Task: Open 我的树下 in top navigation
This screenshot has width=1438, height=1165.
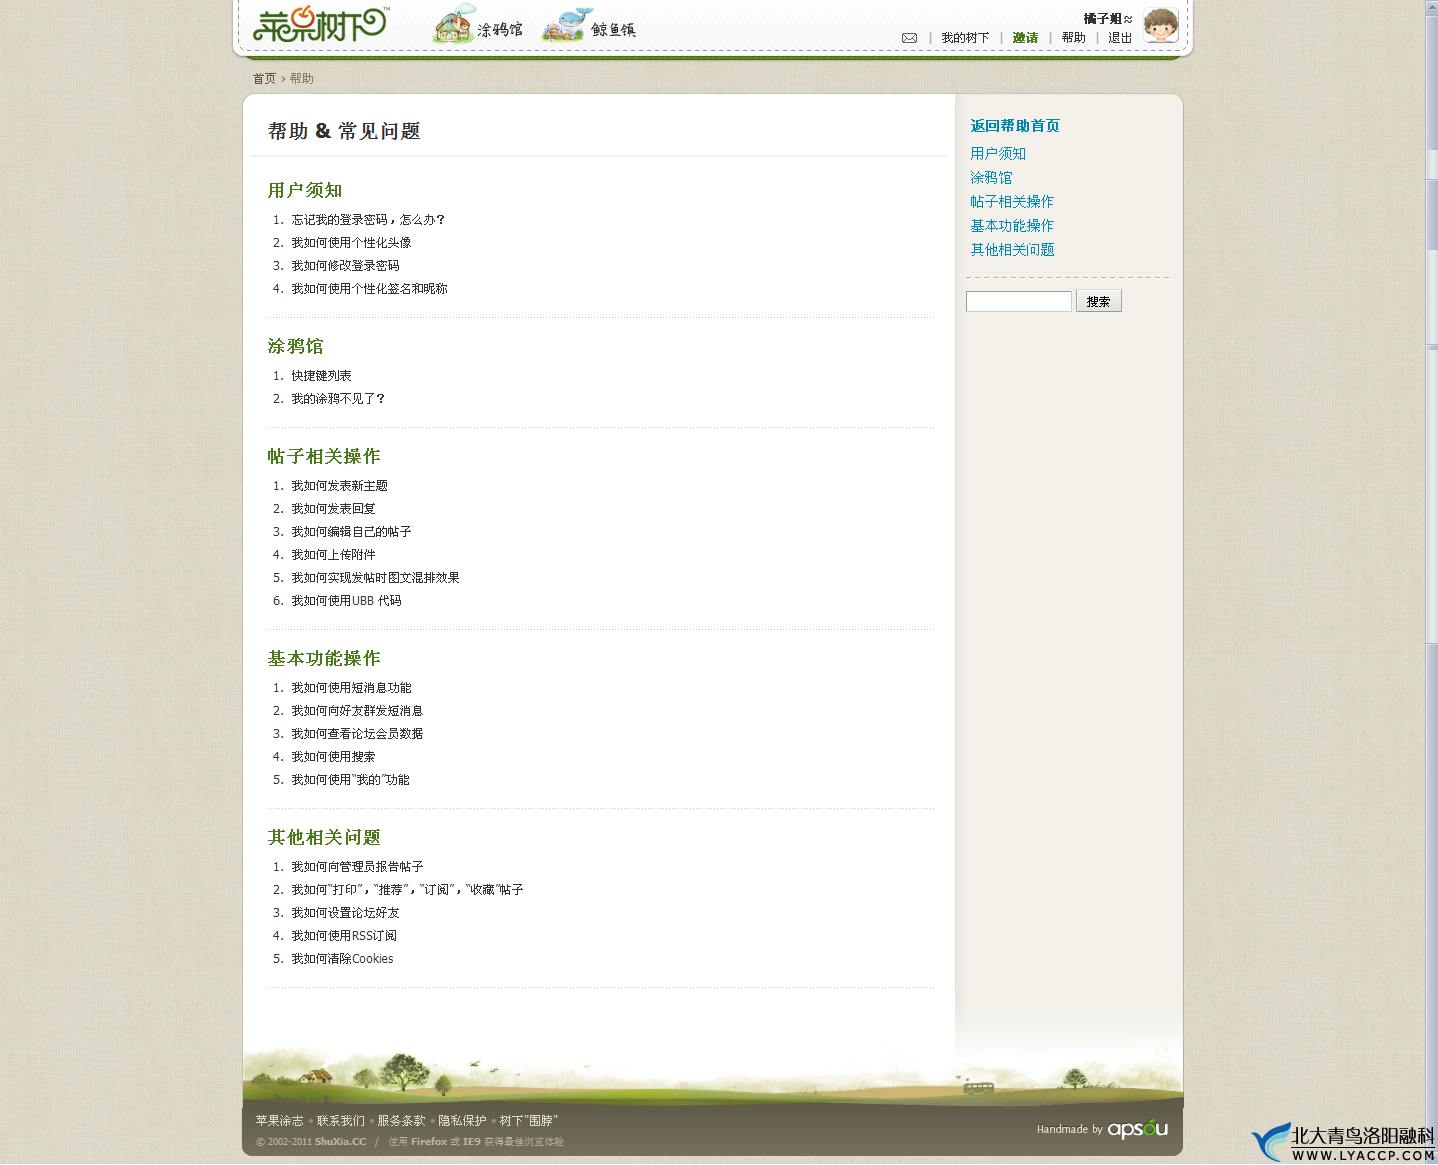Action: 964,38
